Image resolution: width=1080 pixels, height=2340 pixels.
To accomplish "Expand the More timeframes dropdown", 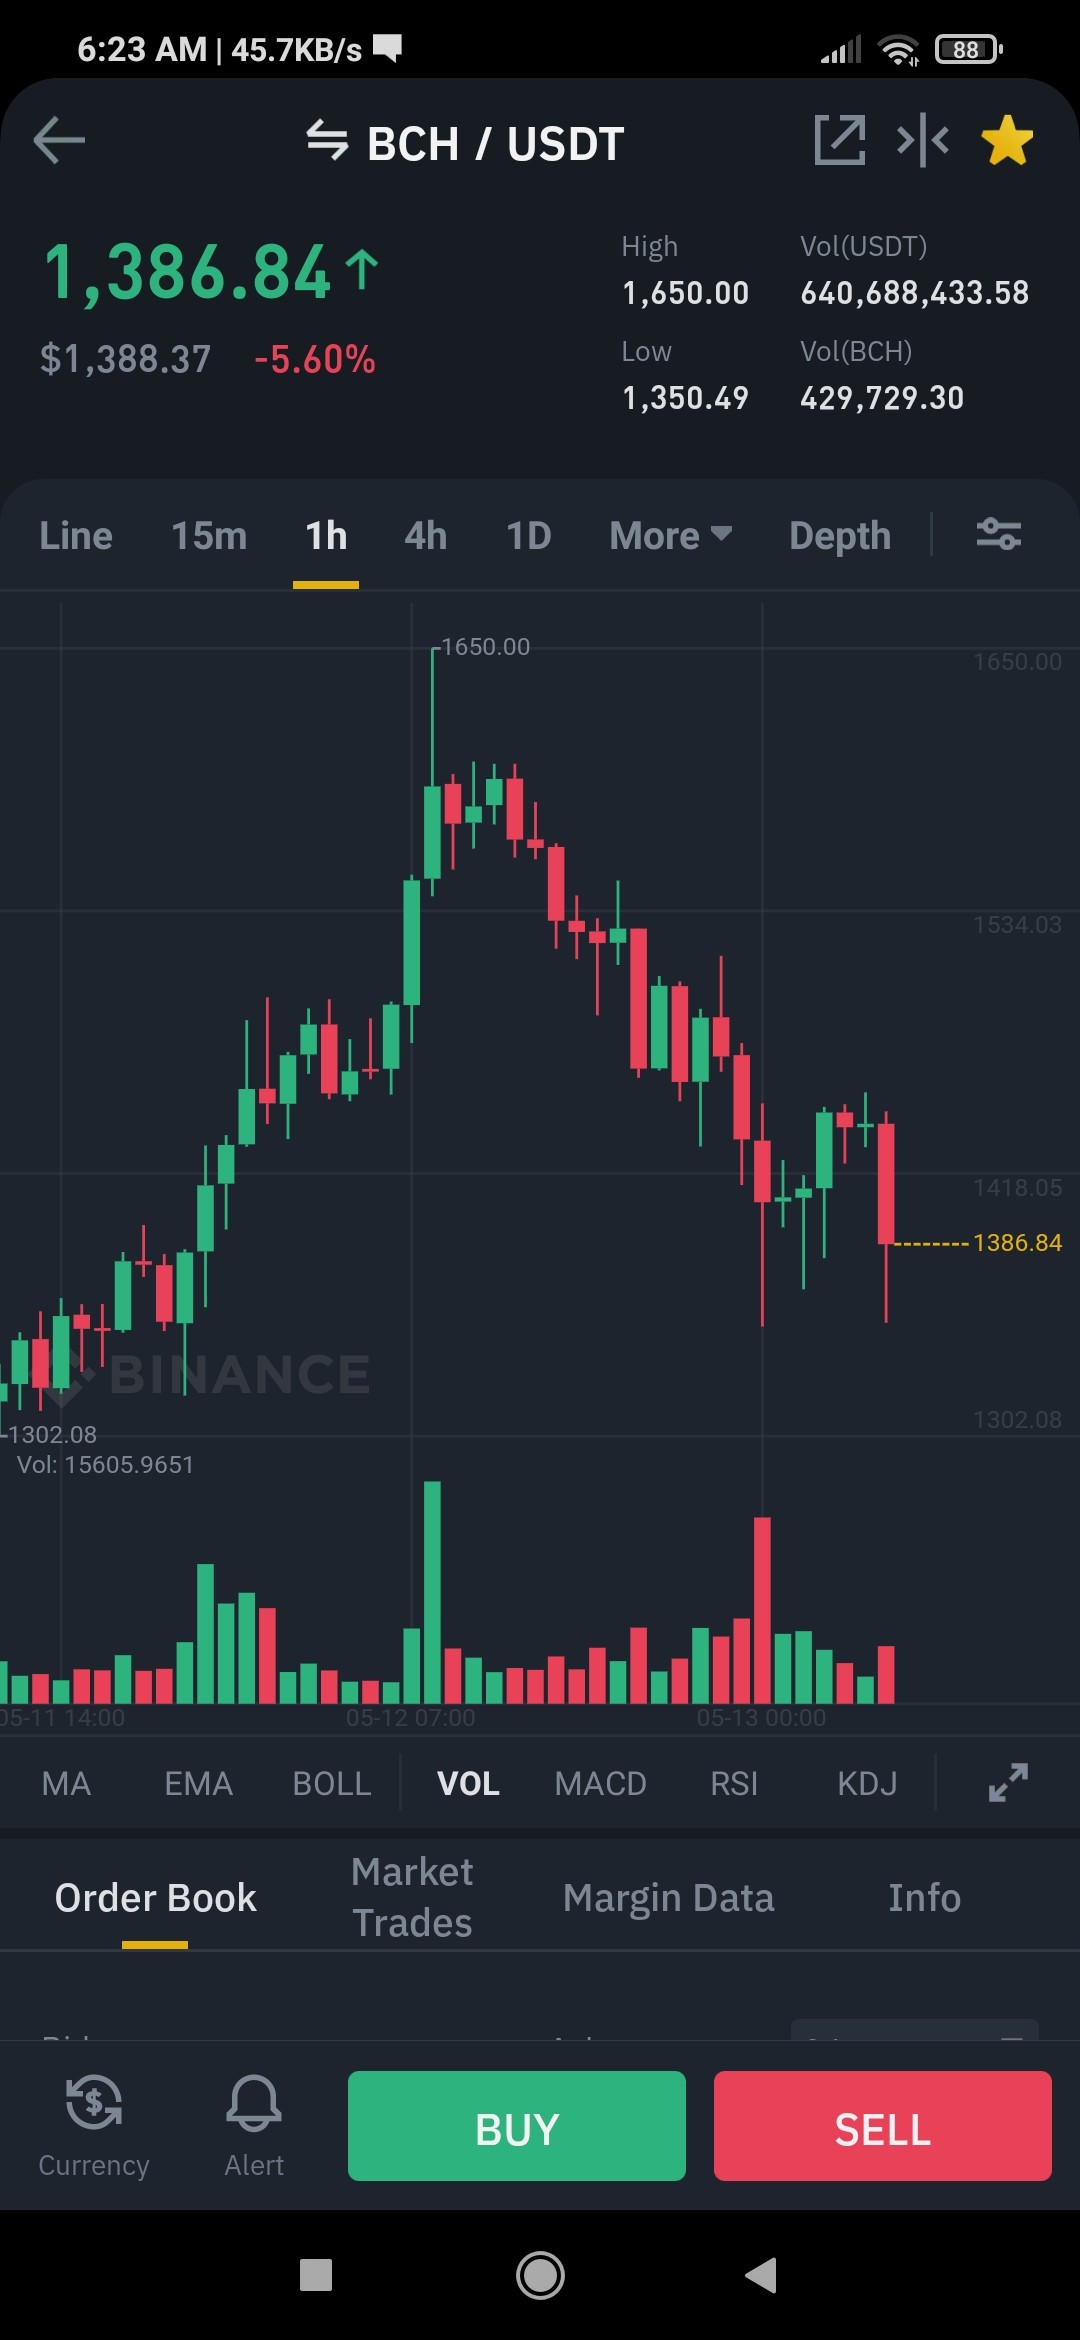I will pos(671,536).
